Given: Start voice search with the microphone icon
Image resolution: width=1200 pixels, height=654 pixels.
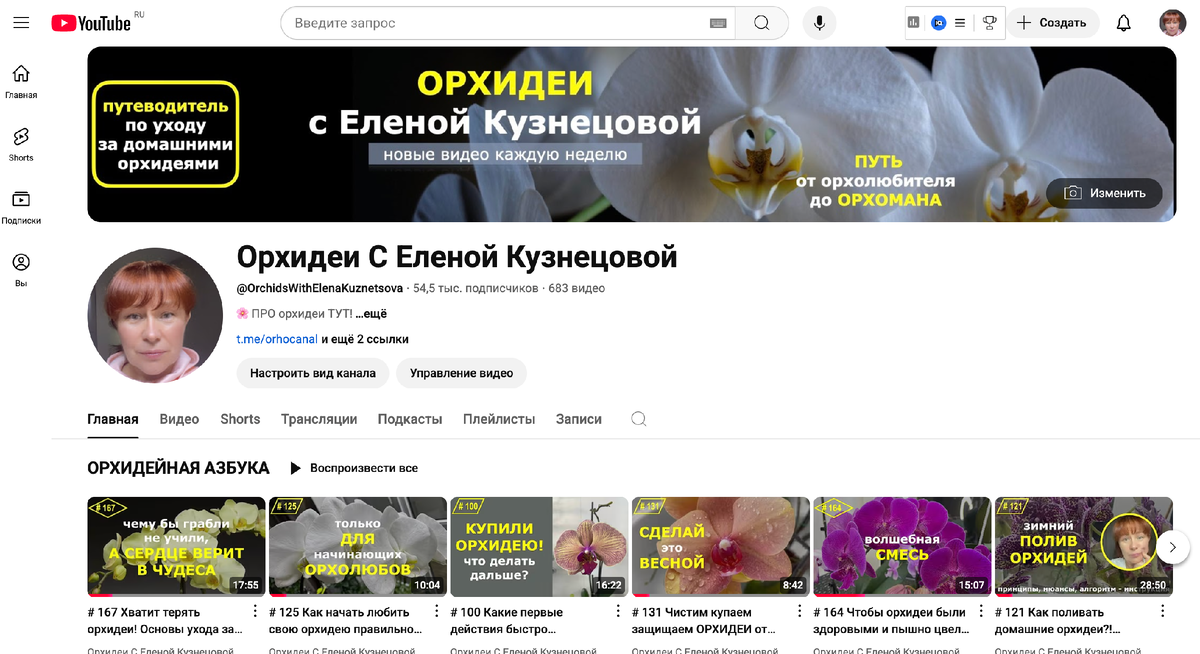Looking at the screenshot, I should [x=819, y=22].
